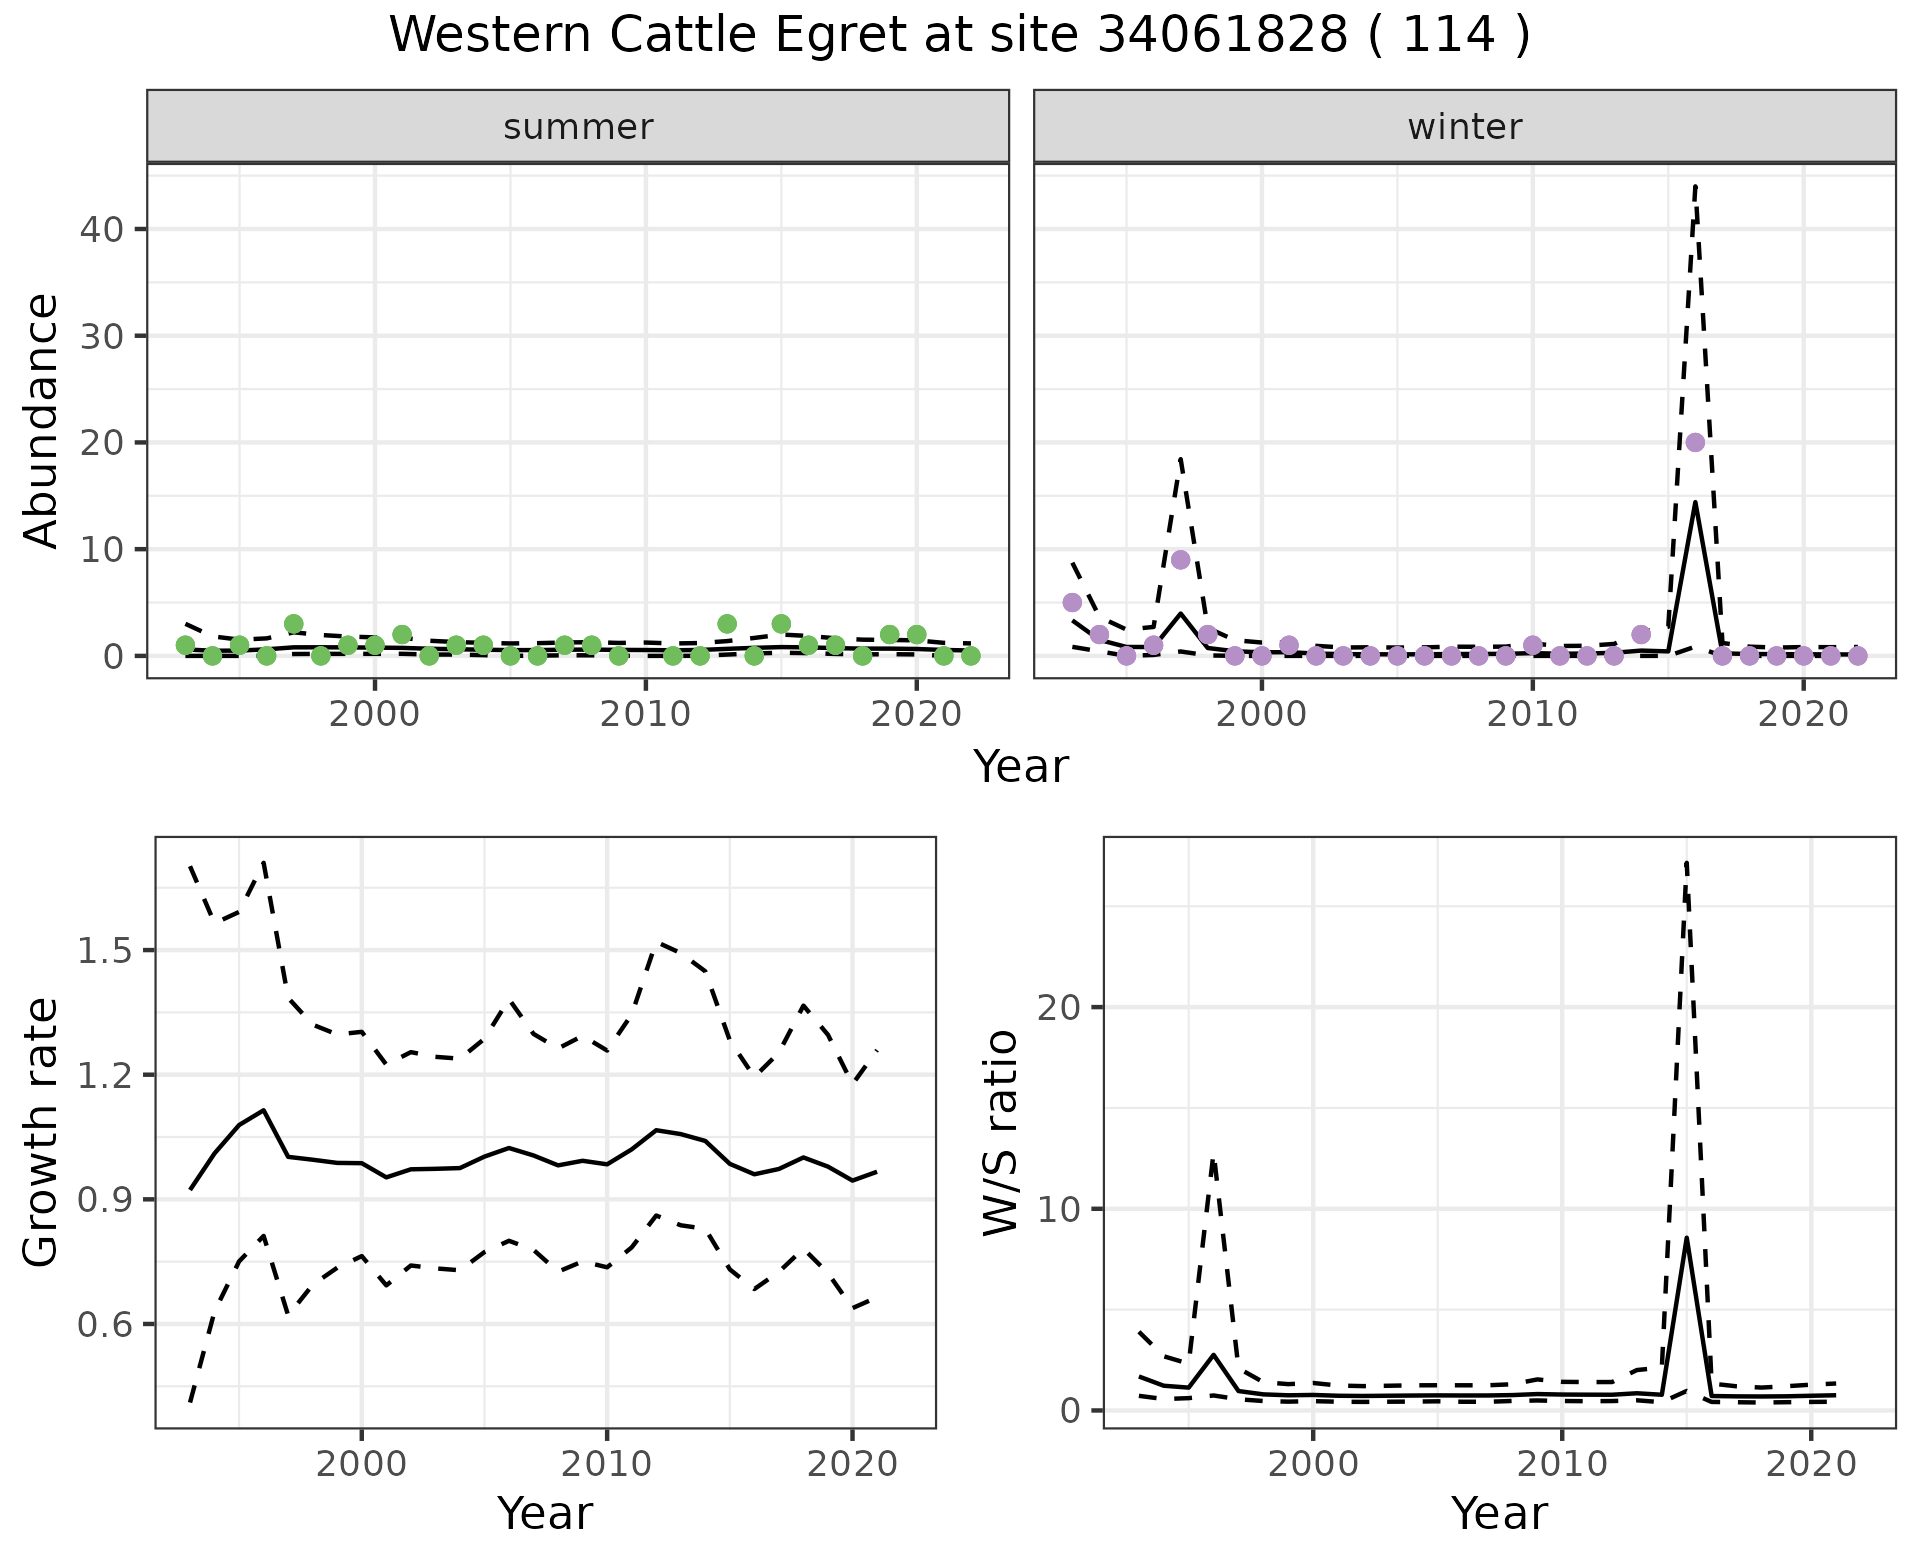Click the winter 2016 purple point at 20
This screenshot has width=1920, height=1560.
tap(1695, 442)
